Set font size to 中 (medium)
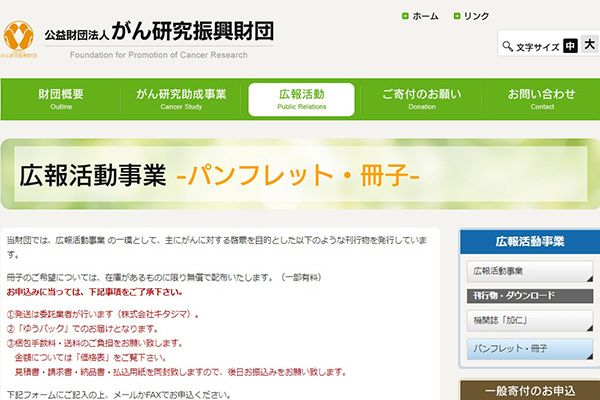This screenshot has width=600, height=400. point(570,45)
